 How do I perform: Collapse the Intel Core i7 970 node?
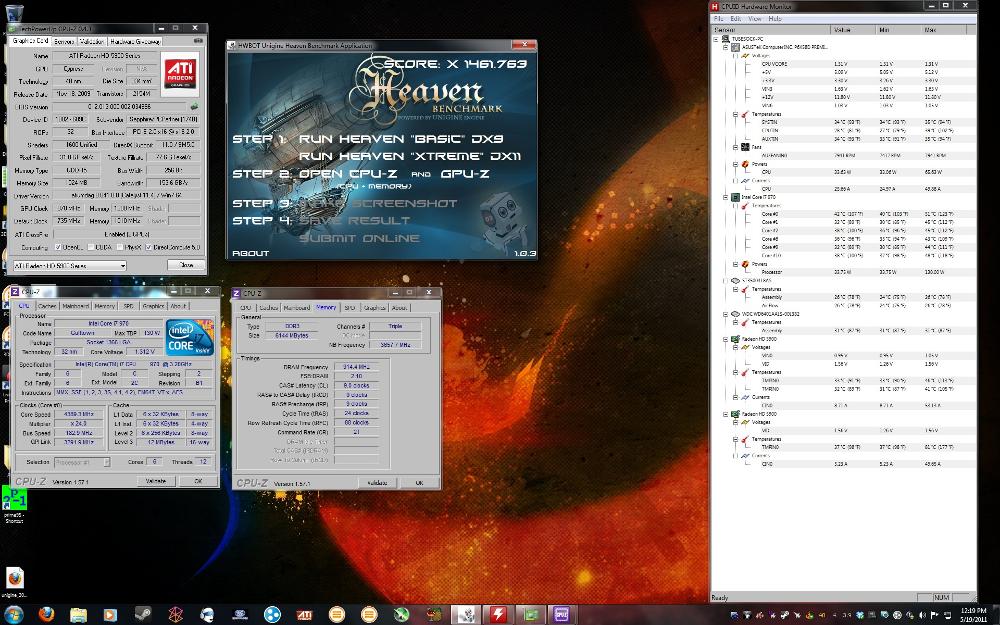726,197
